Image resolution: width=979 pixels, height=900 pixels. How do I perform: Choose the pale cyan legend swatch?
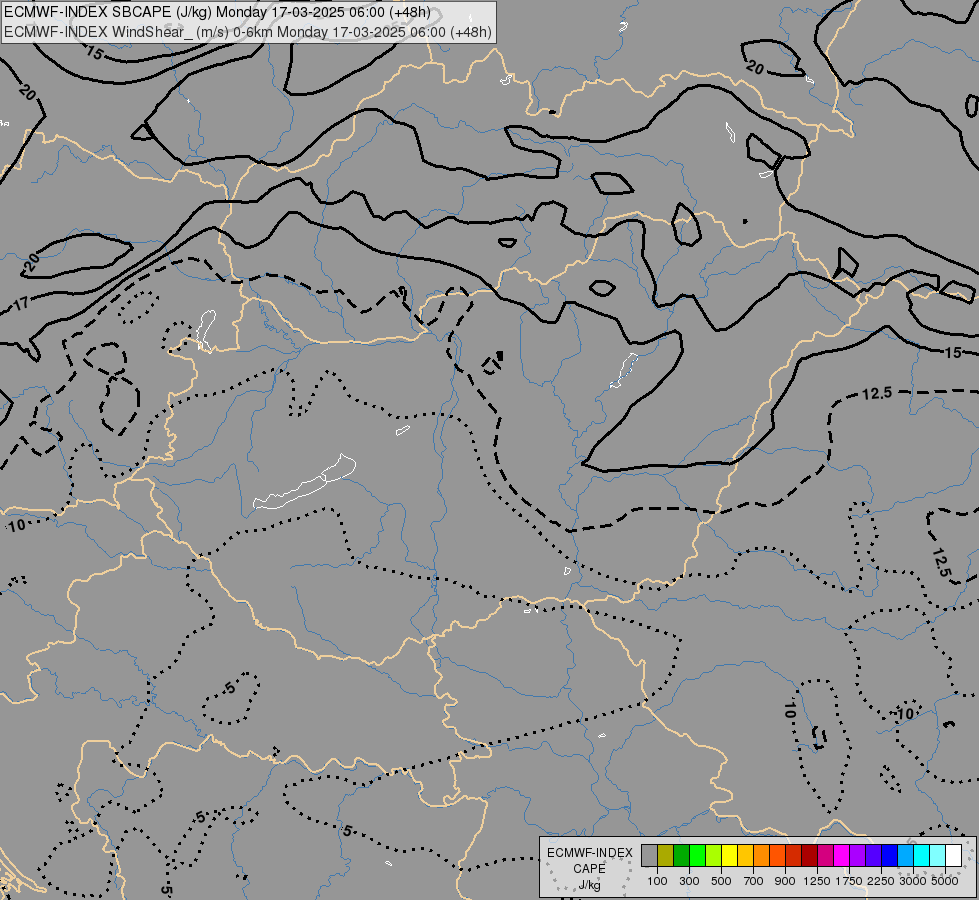(x=937, y=856)
